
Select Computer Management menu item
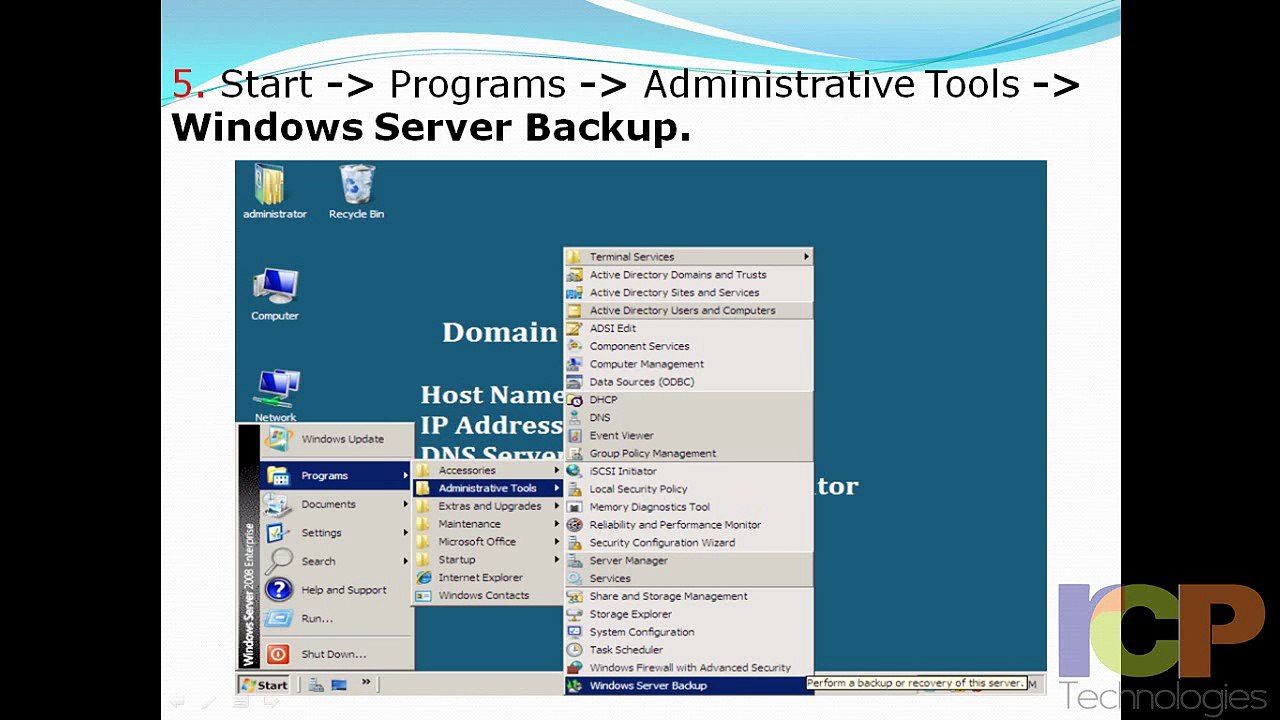tap(688, 364)
